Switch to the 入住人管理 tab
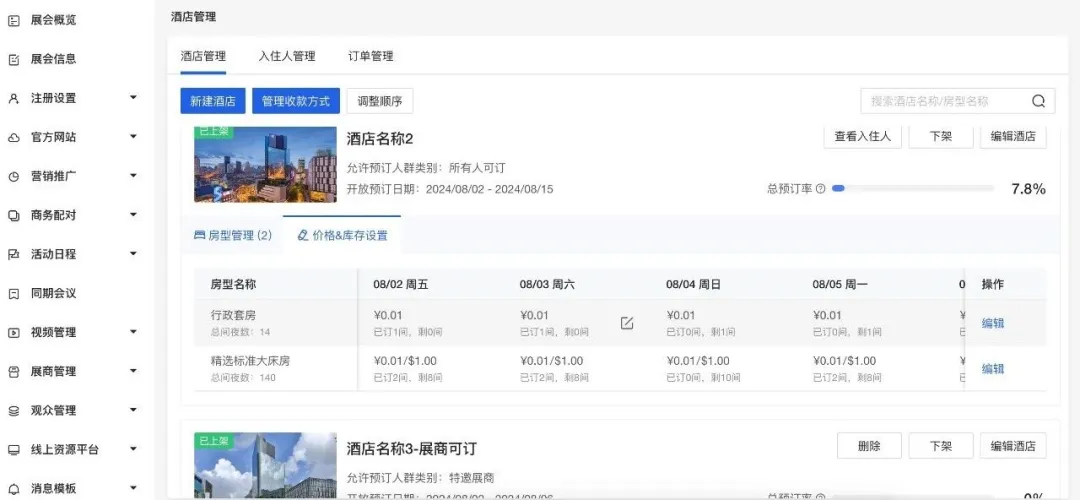 pos(286,56)
